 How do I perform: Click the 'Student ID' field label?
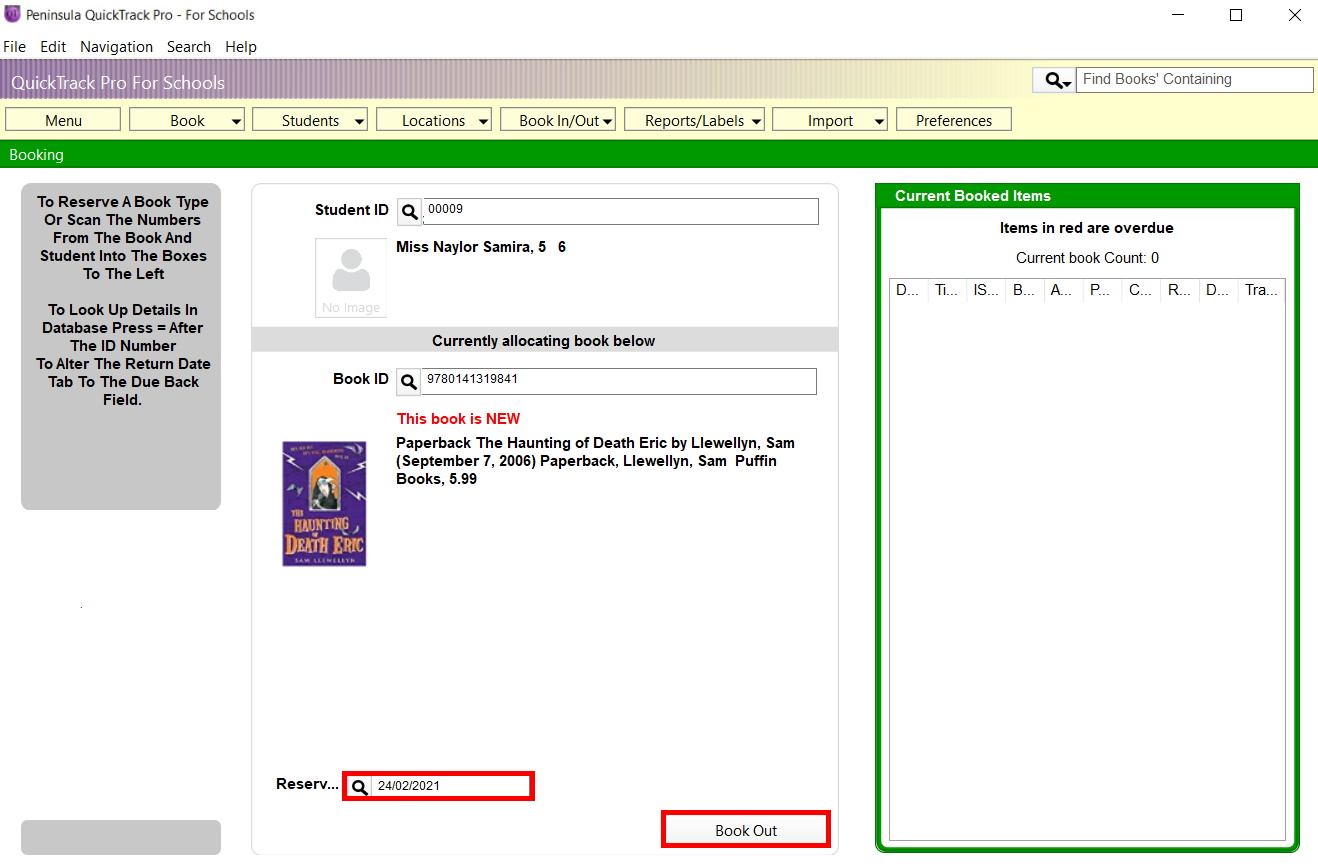pyautogui.click(x=352, y=210)
